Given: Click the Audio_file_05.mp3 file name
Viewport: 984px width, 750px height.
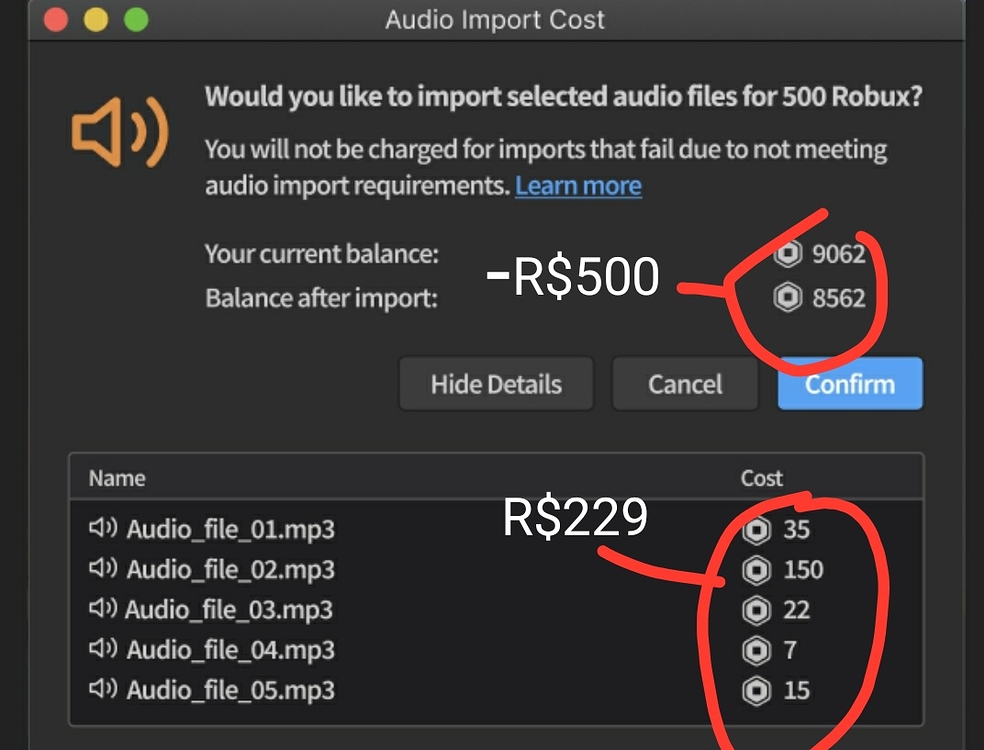Looking at the screenshot, I should (x=231, y=690).
